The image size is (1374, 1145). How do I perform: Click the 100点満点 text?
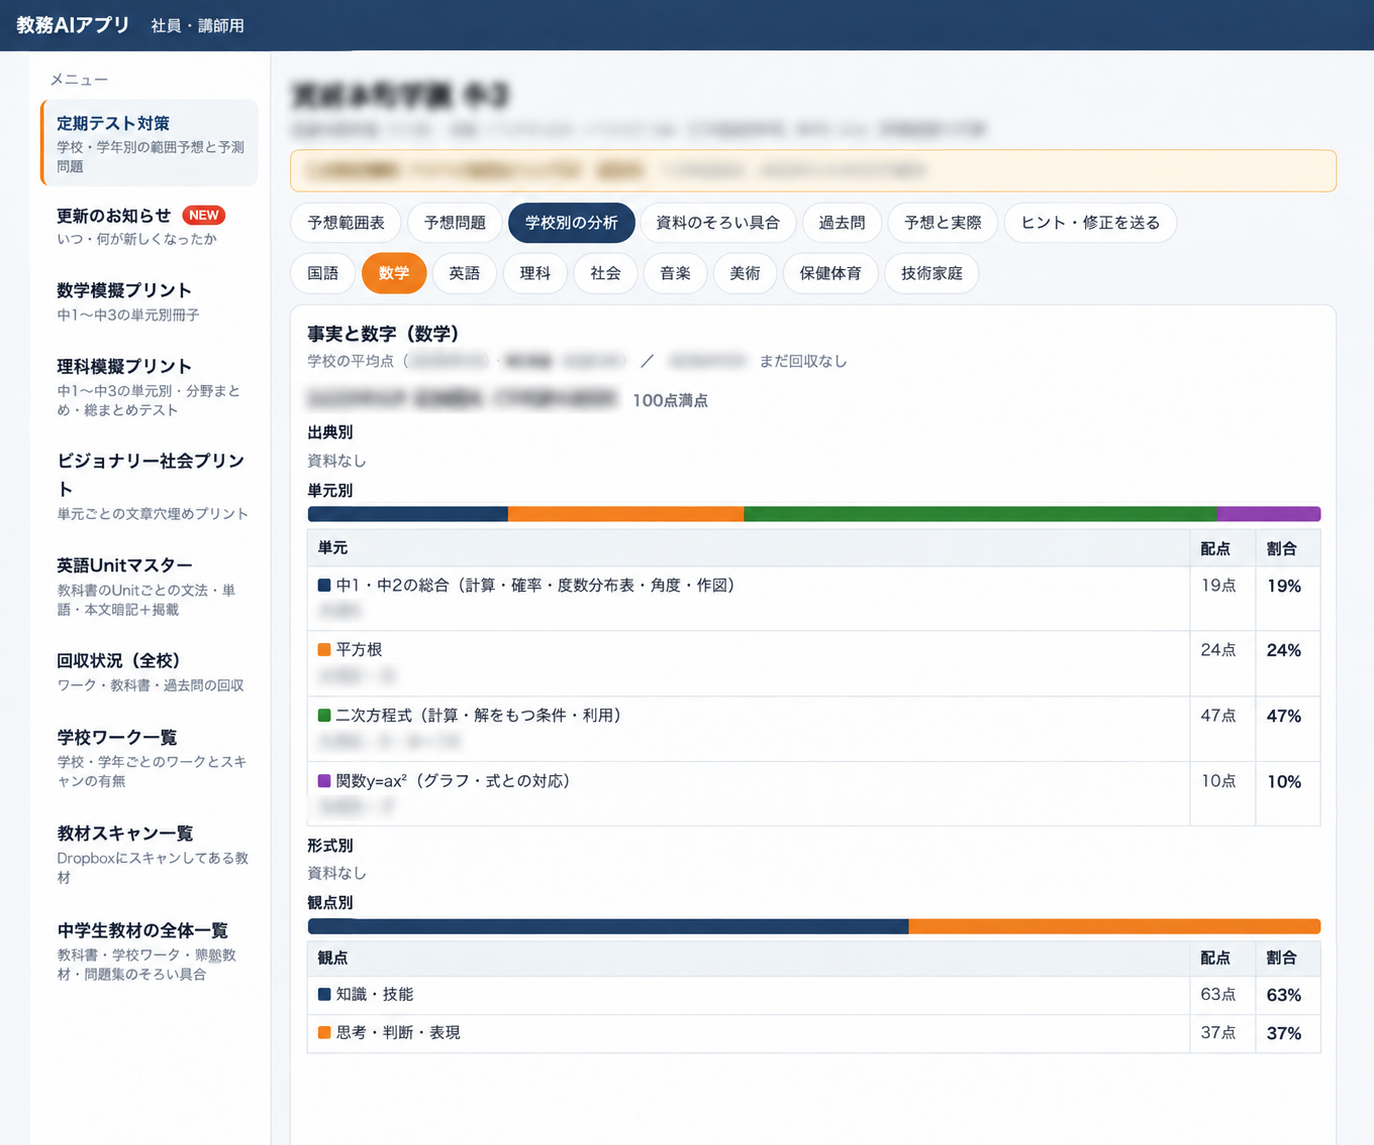pos(670,400)
